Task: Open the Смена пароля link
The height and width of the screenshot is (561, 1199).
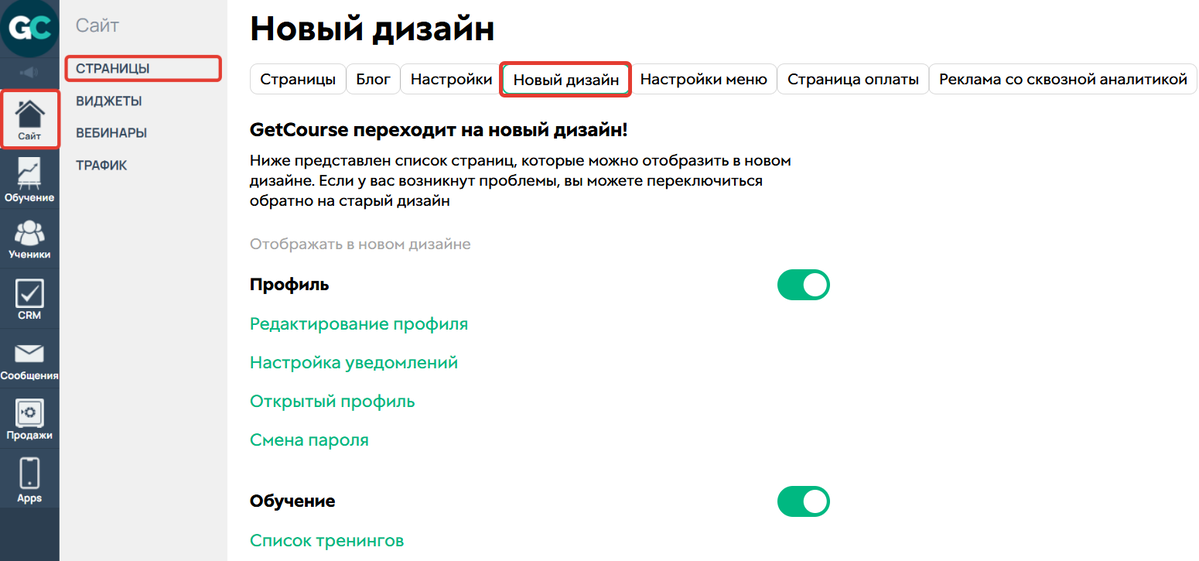Action: 309,440
